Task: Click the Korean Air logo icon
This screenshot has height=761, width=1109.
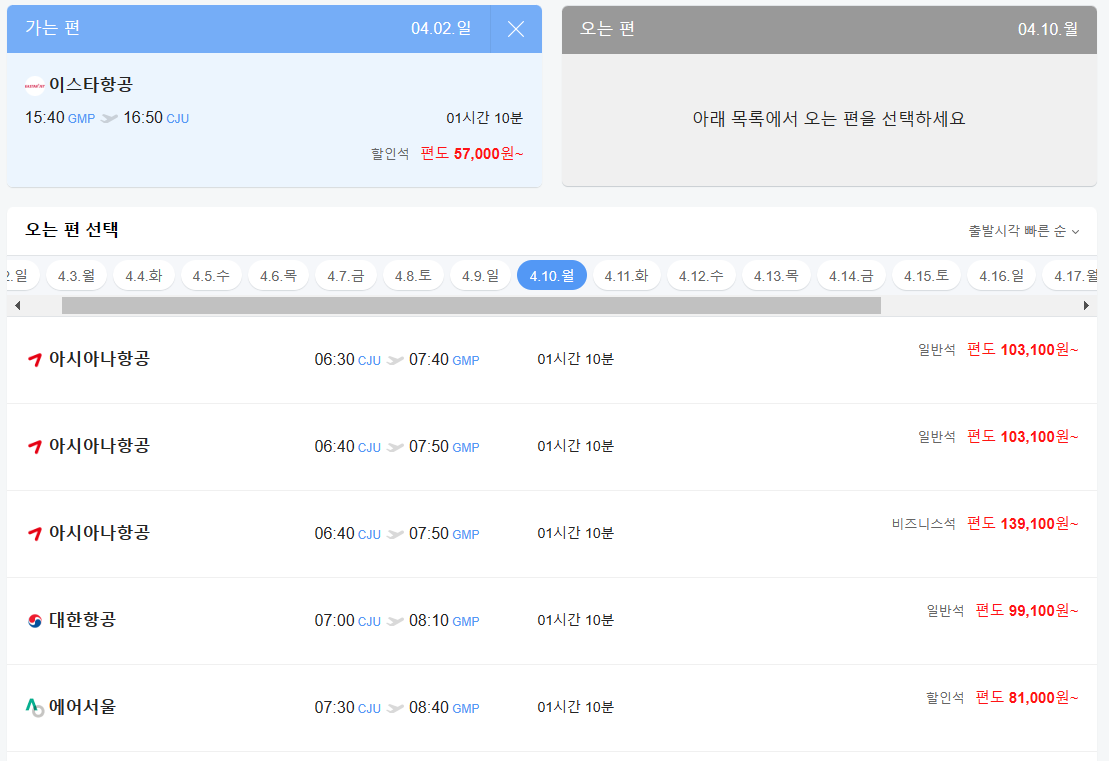Action: [x=35, y=620]
